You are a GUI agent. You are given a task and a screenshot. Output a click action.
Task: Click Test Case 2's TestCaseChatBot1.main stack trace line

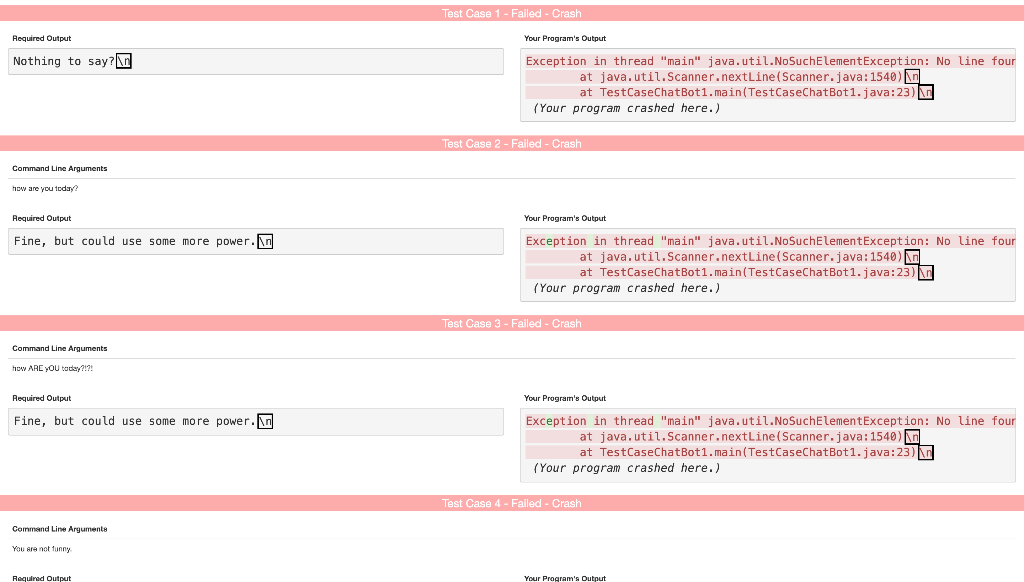(729, 272)
